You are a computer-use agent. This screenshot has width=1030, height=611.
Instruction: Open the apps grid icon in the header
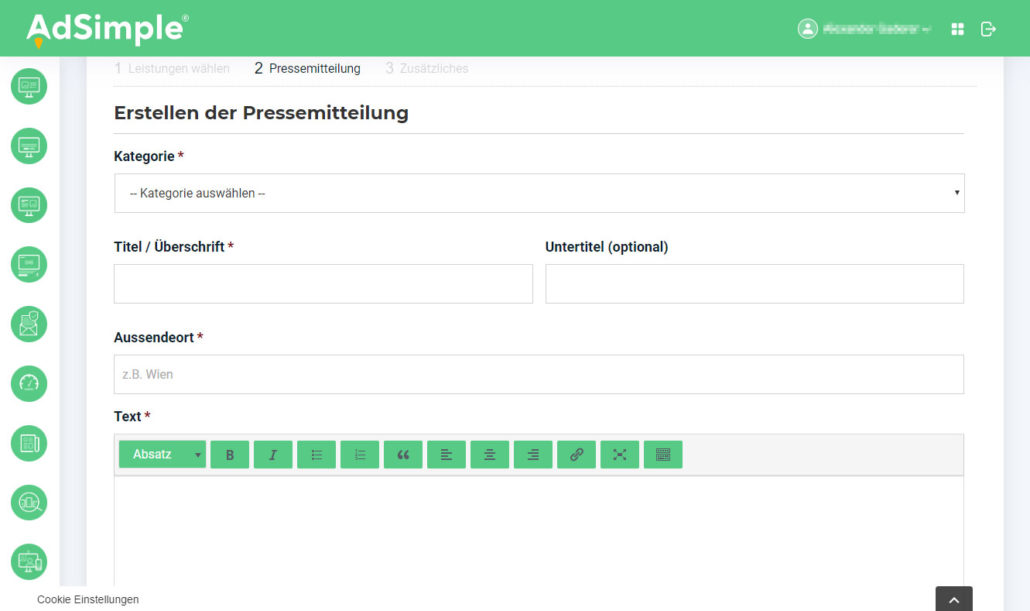(x=957, y=28)
